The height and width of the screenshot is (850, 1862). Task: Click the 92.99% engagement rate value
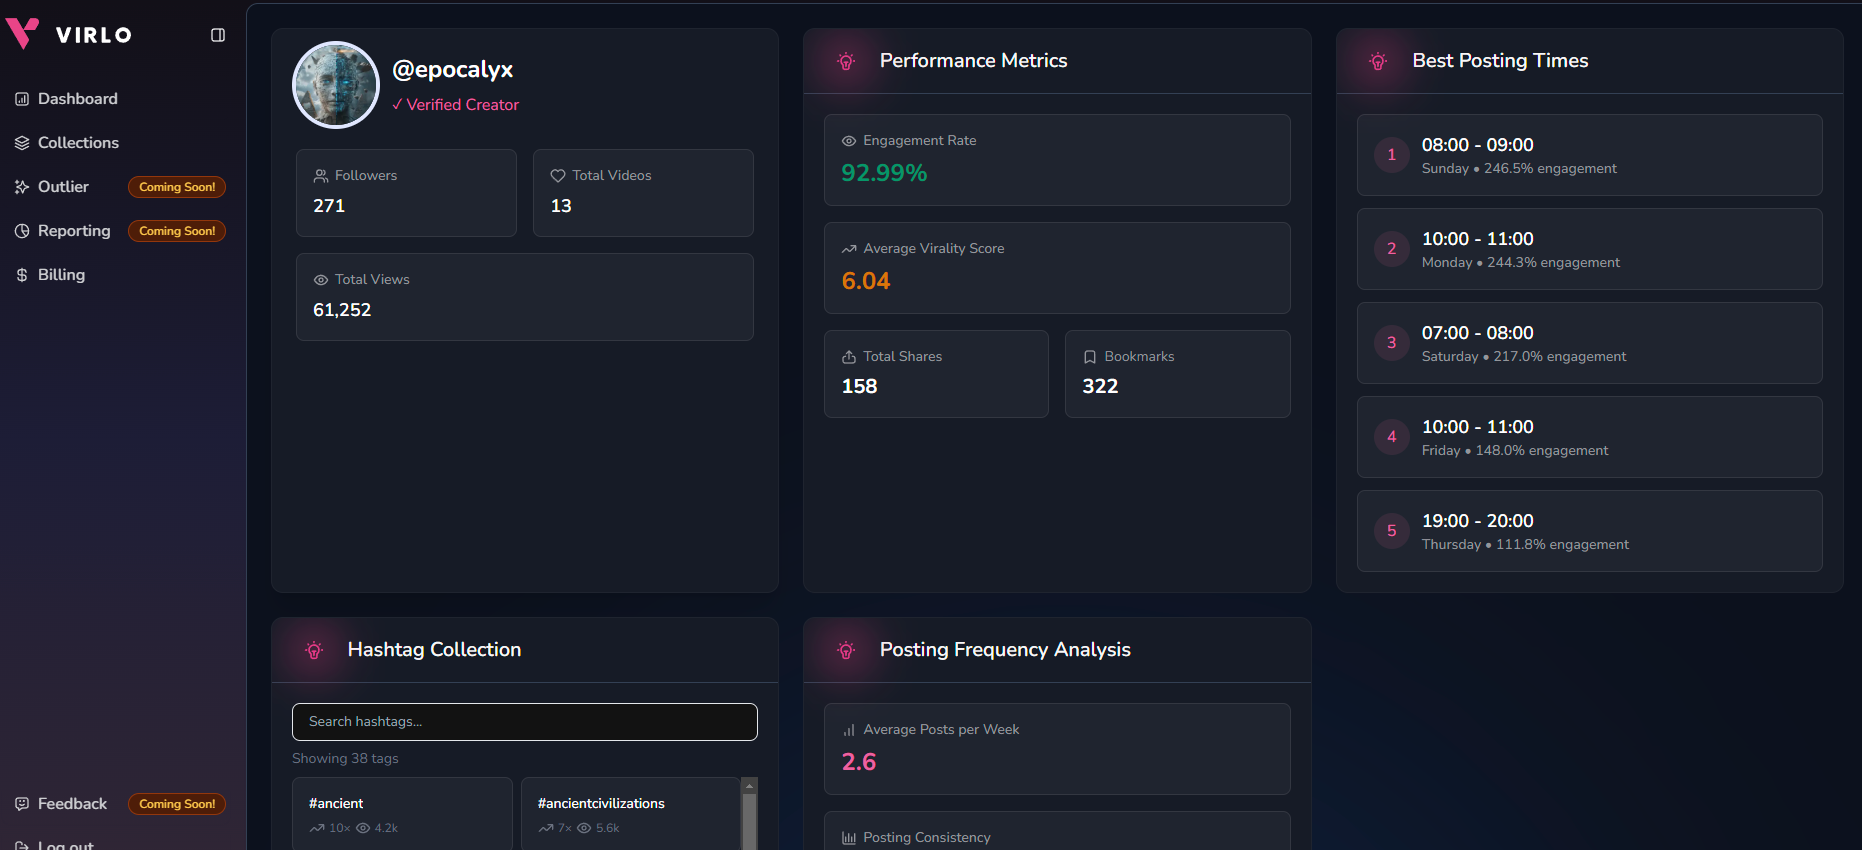(884, 173)
